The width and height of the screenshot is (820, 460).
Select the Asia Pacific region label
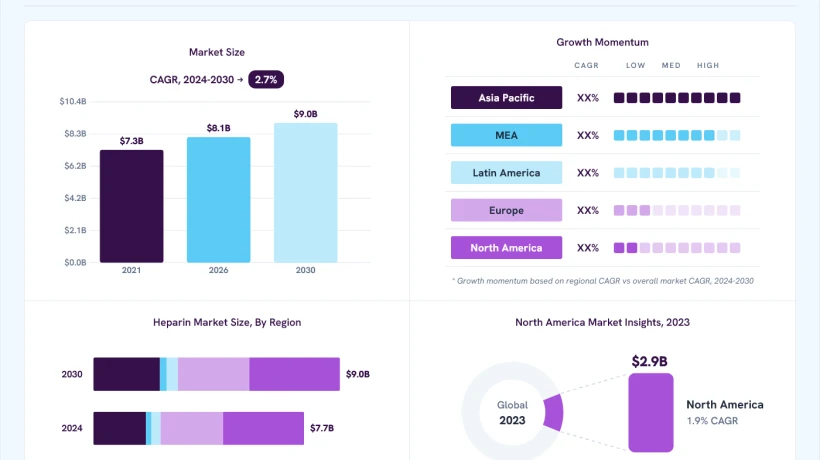(x=506, y=98)
